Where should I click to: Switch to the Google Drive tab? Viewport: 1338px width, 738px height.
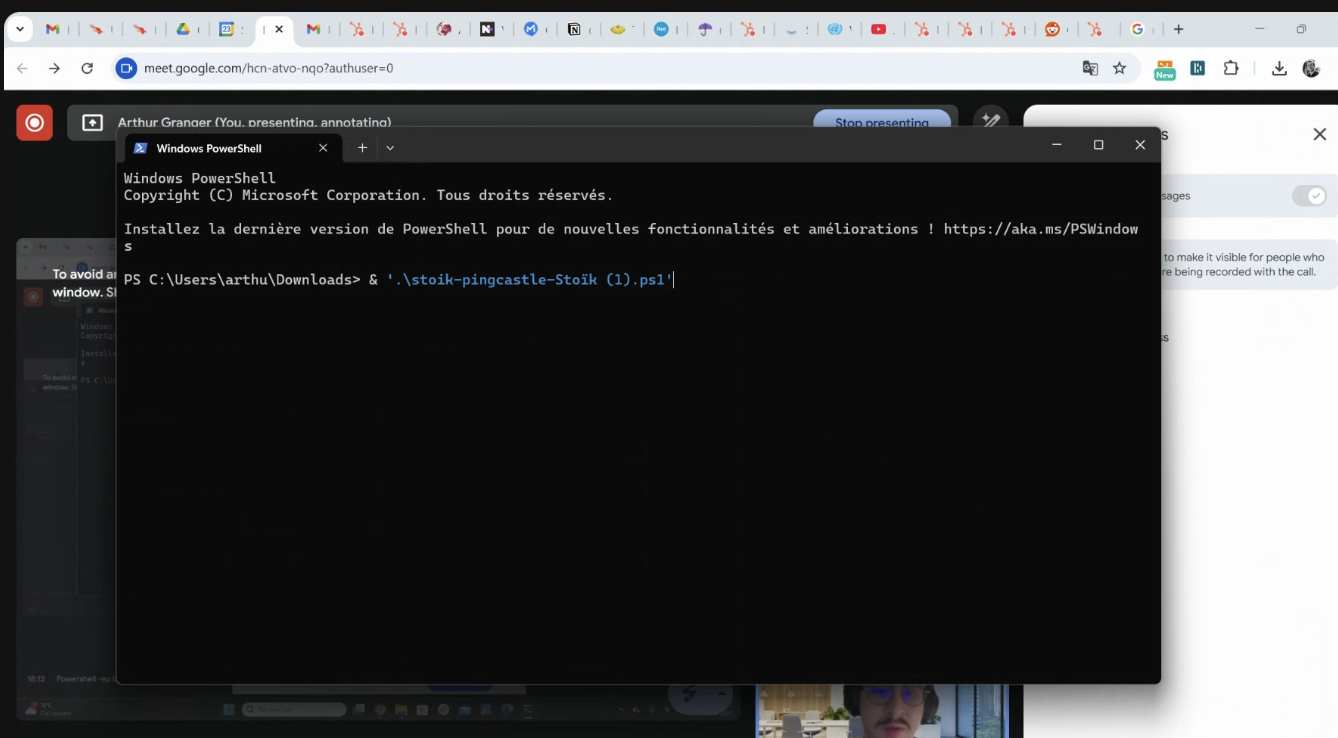[x=183, y=29]
